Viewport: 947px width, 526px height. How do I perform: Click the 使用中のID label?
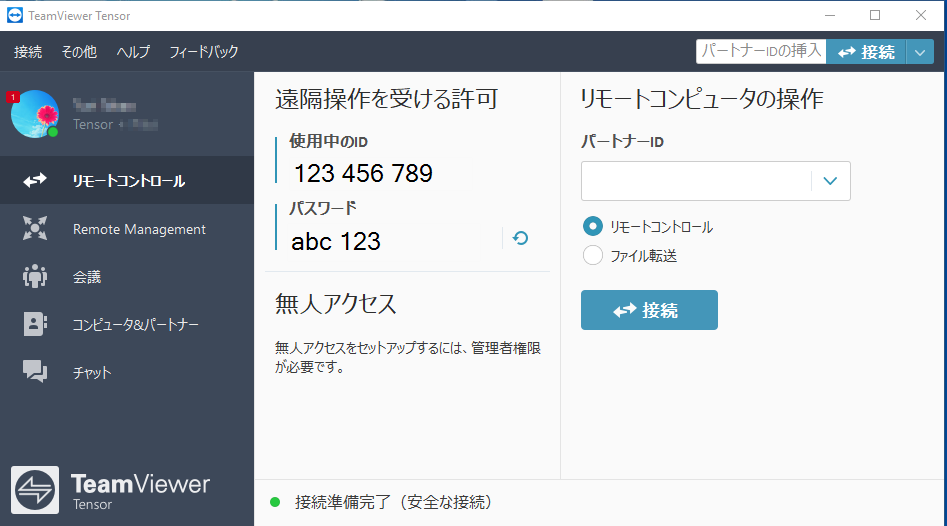[329, 141]
